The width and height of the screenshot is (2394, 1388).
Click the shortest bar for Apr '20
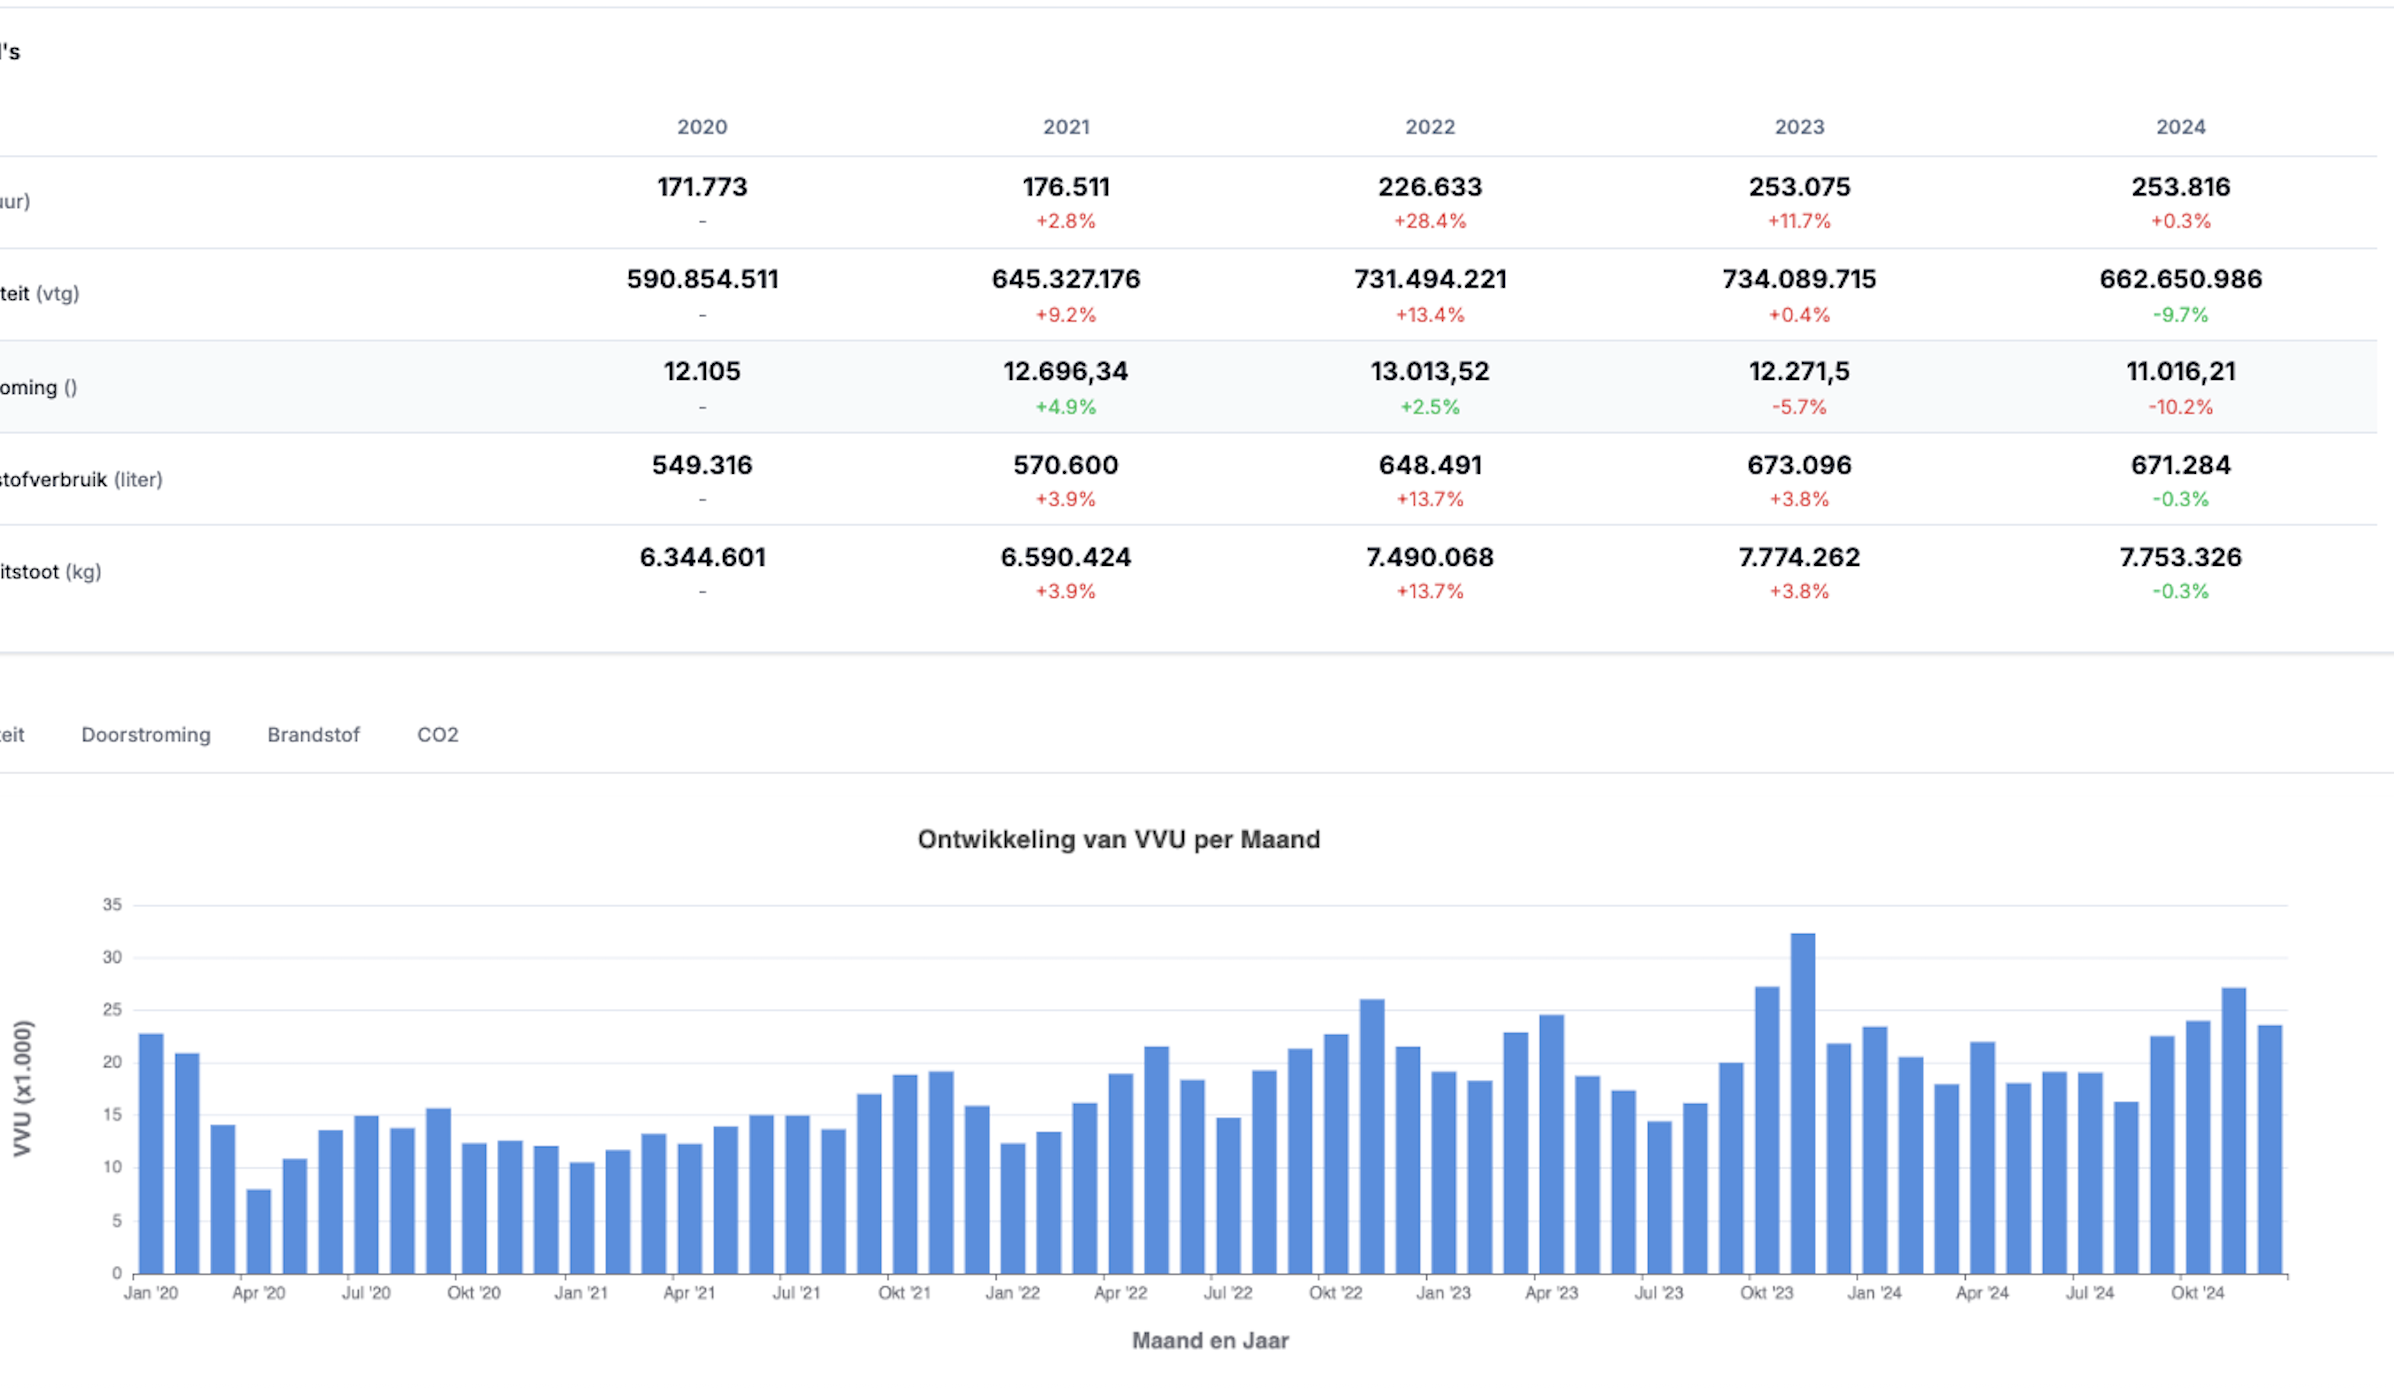point(259,1230)
